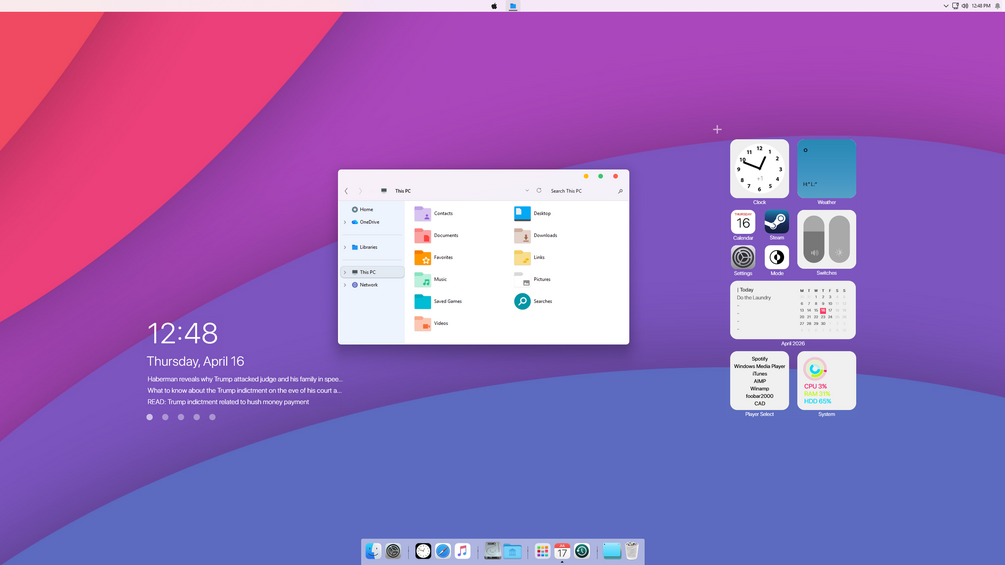
Task: Launch Safari from the dock
Action: [443, 551]
